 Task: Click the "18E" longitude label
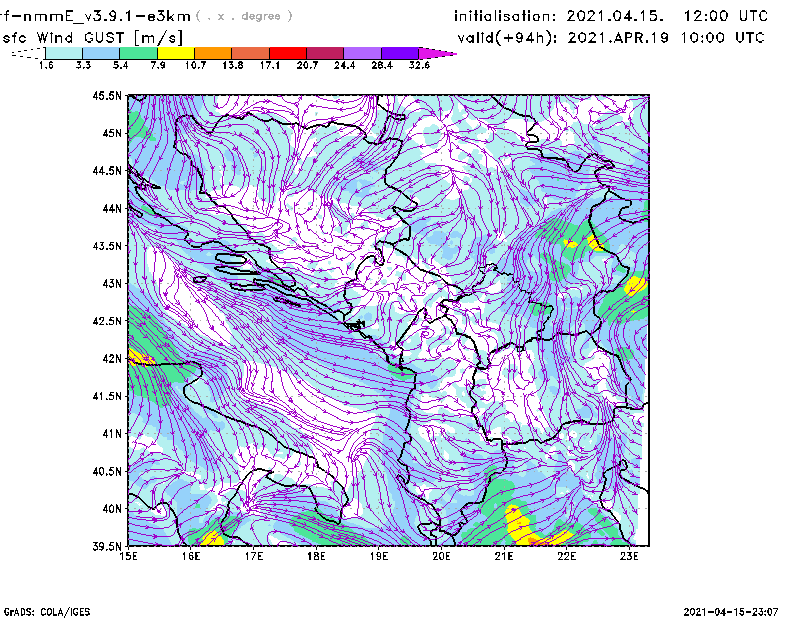click(x=316, y=556)
